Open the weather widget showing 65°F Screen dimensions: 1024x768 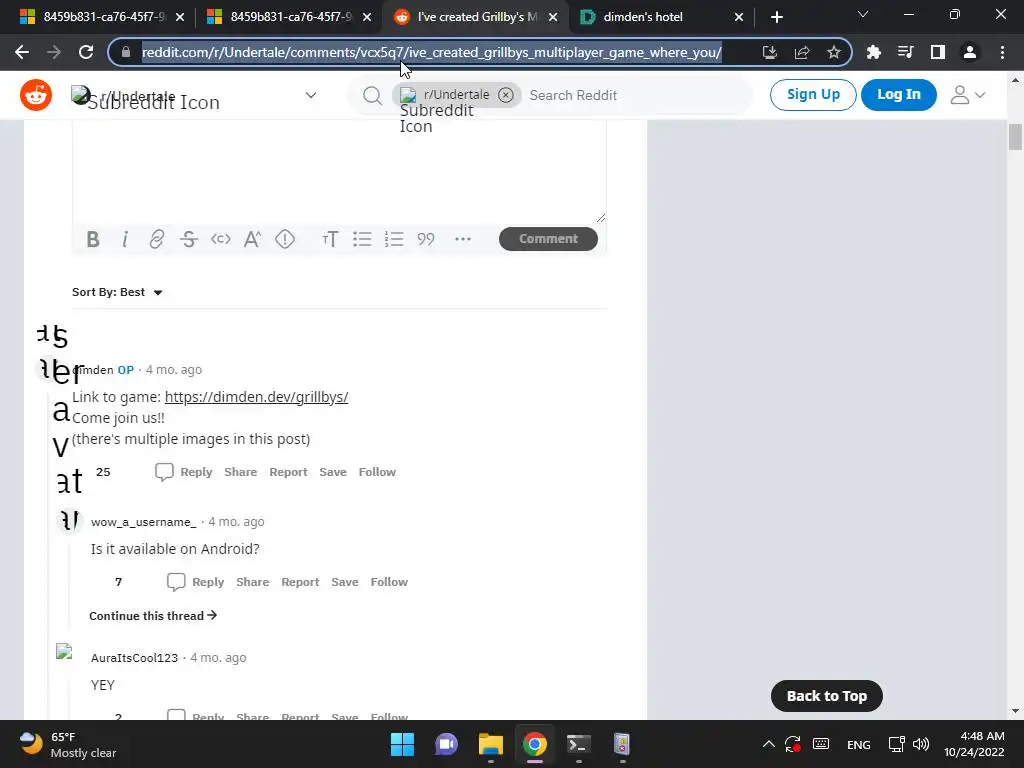click(67, 744)
